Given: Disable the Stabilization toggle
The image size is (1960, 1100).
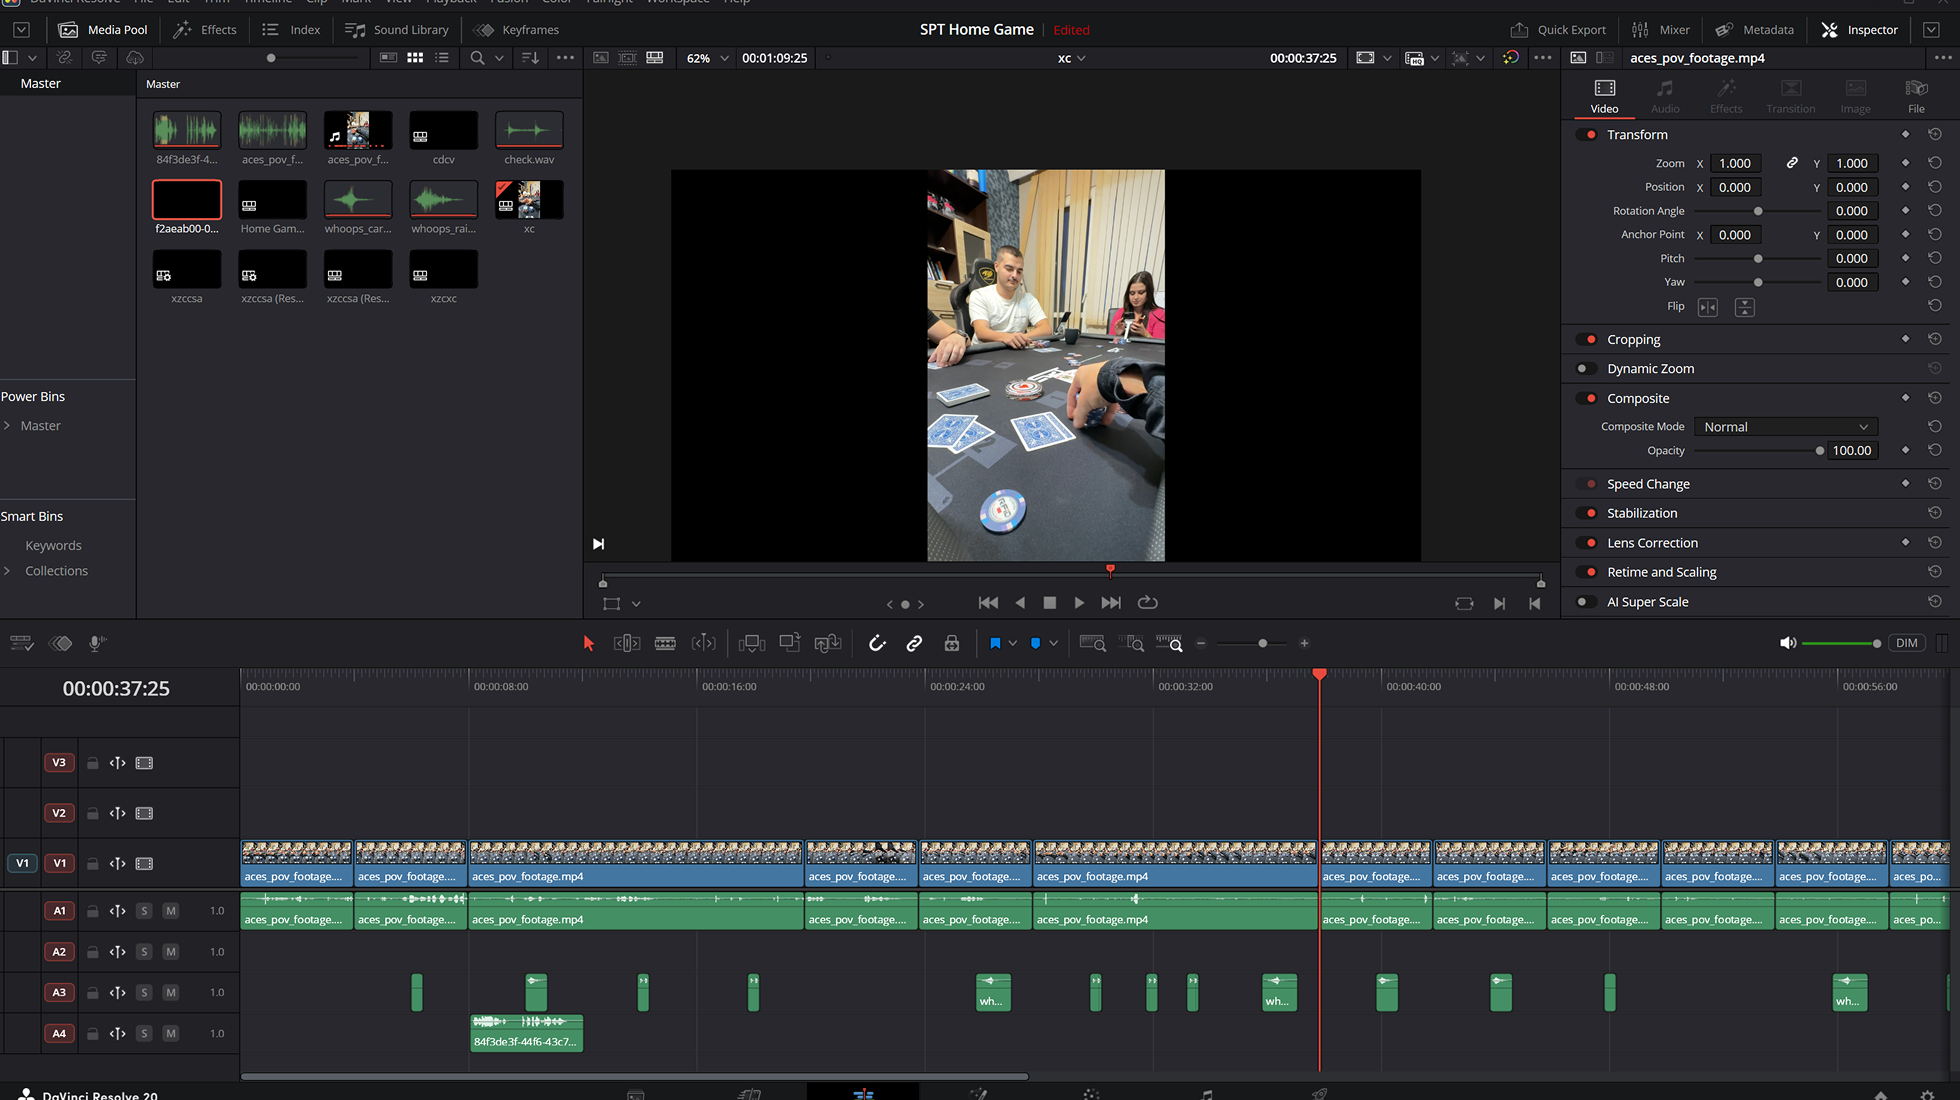Looking at the screenshot, I should click(1587, 513).
